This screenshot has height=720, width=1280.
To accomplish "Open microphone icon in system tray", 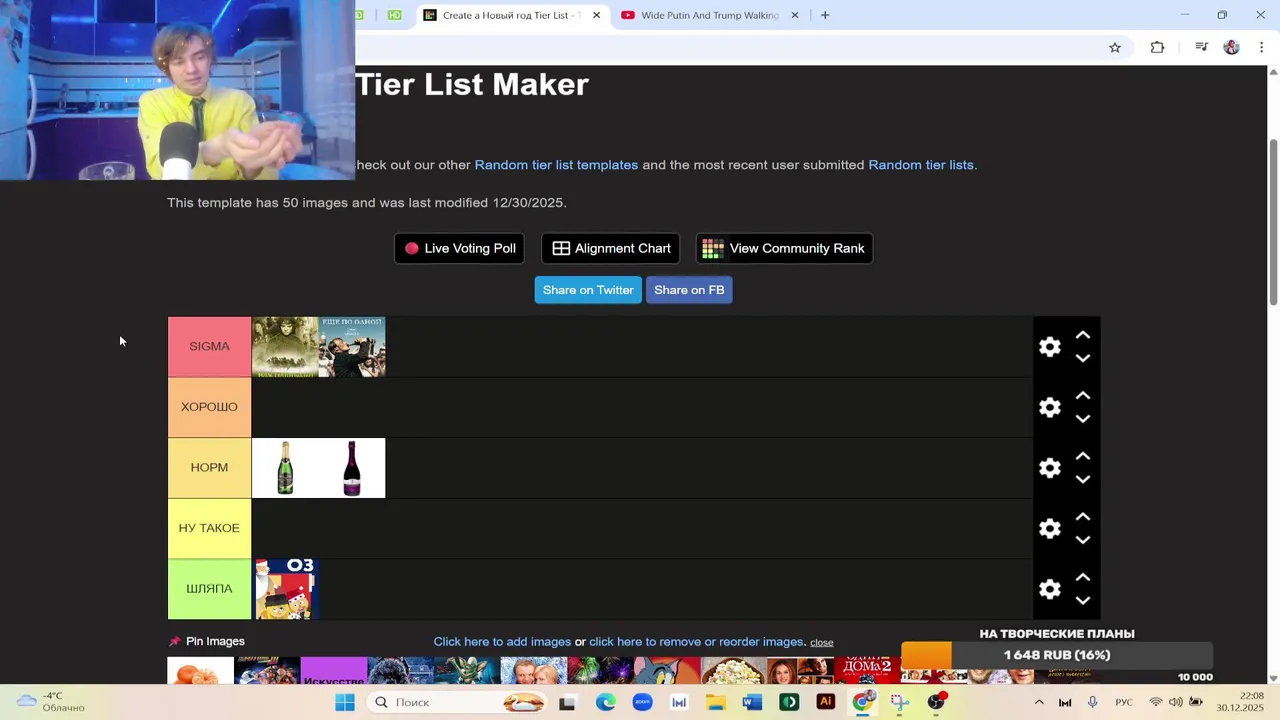I will pos(1092,702).
